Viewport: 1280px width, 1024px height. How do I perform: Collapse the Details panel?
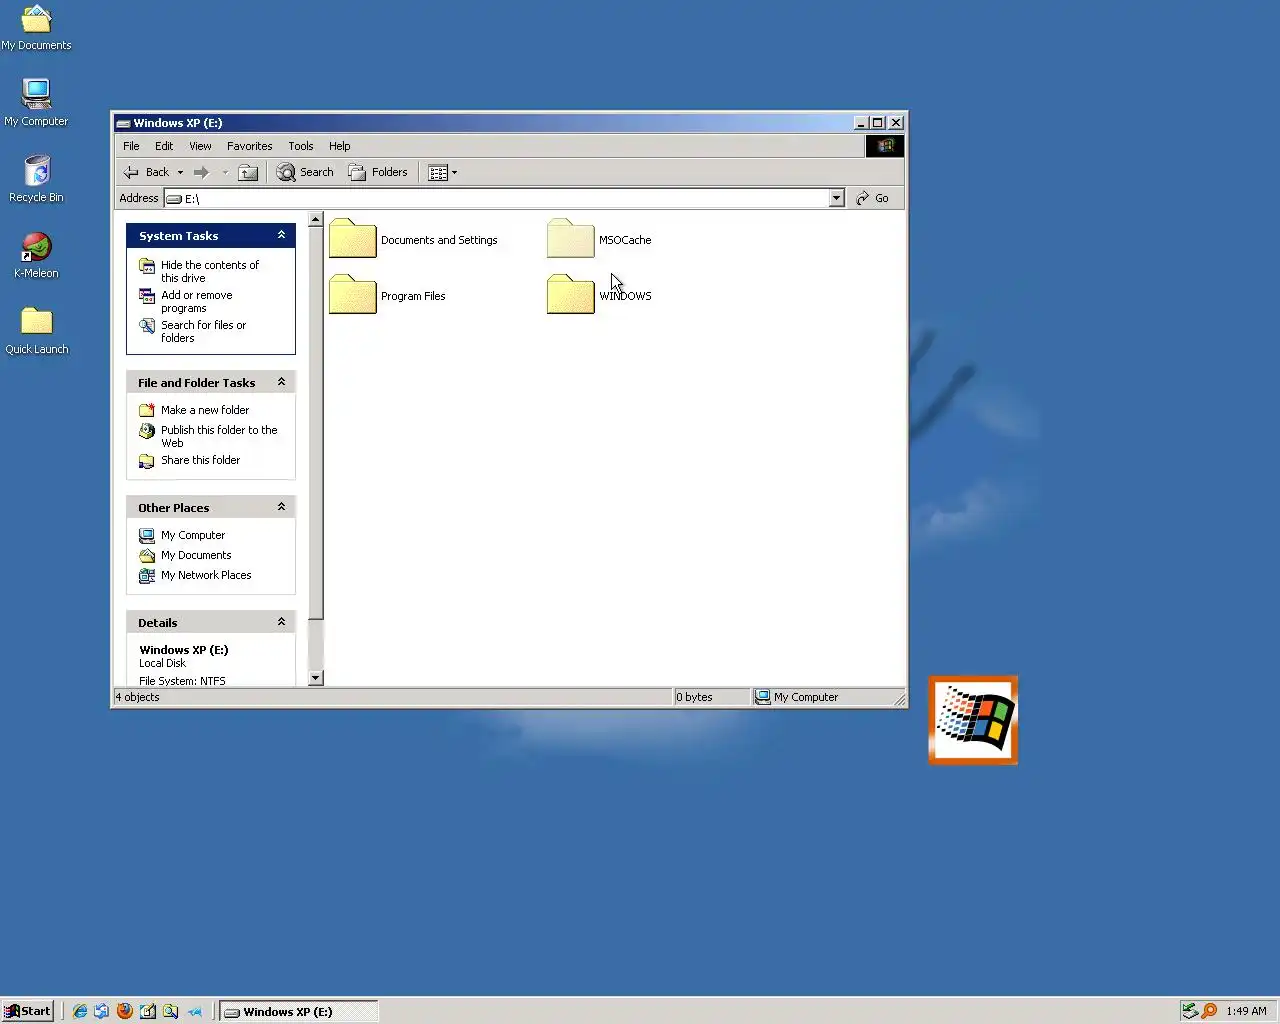(281, 622)
